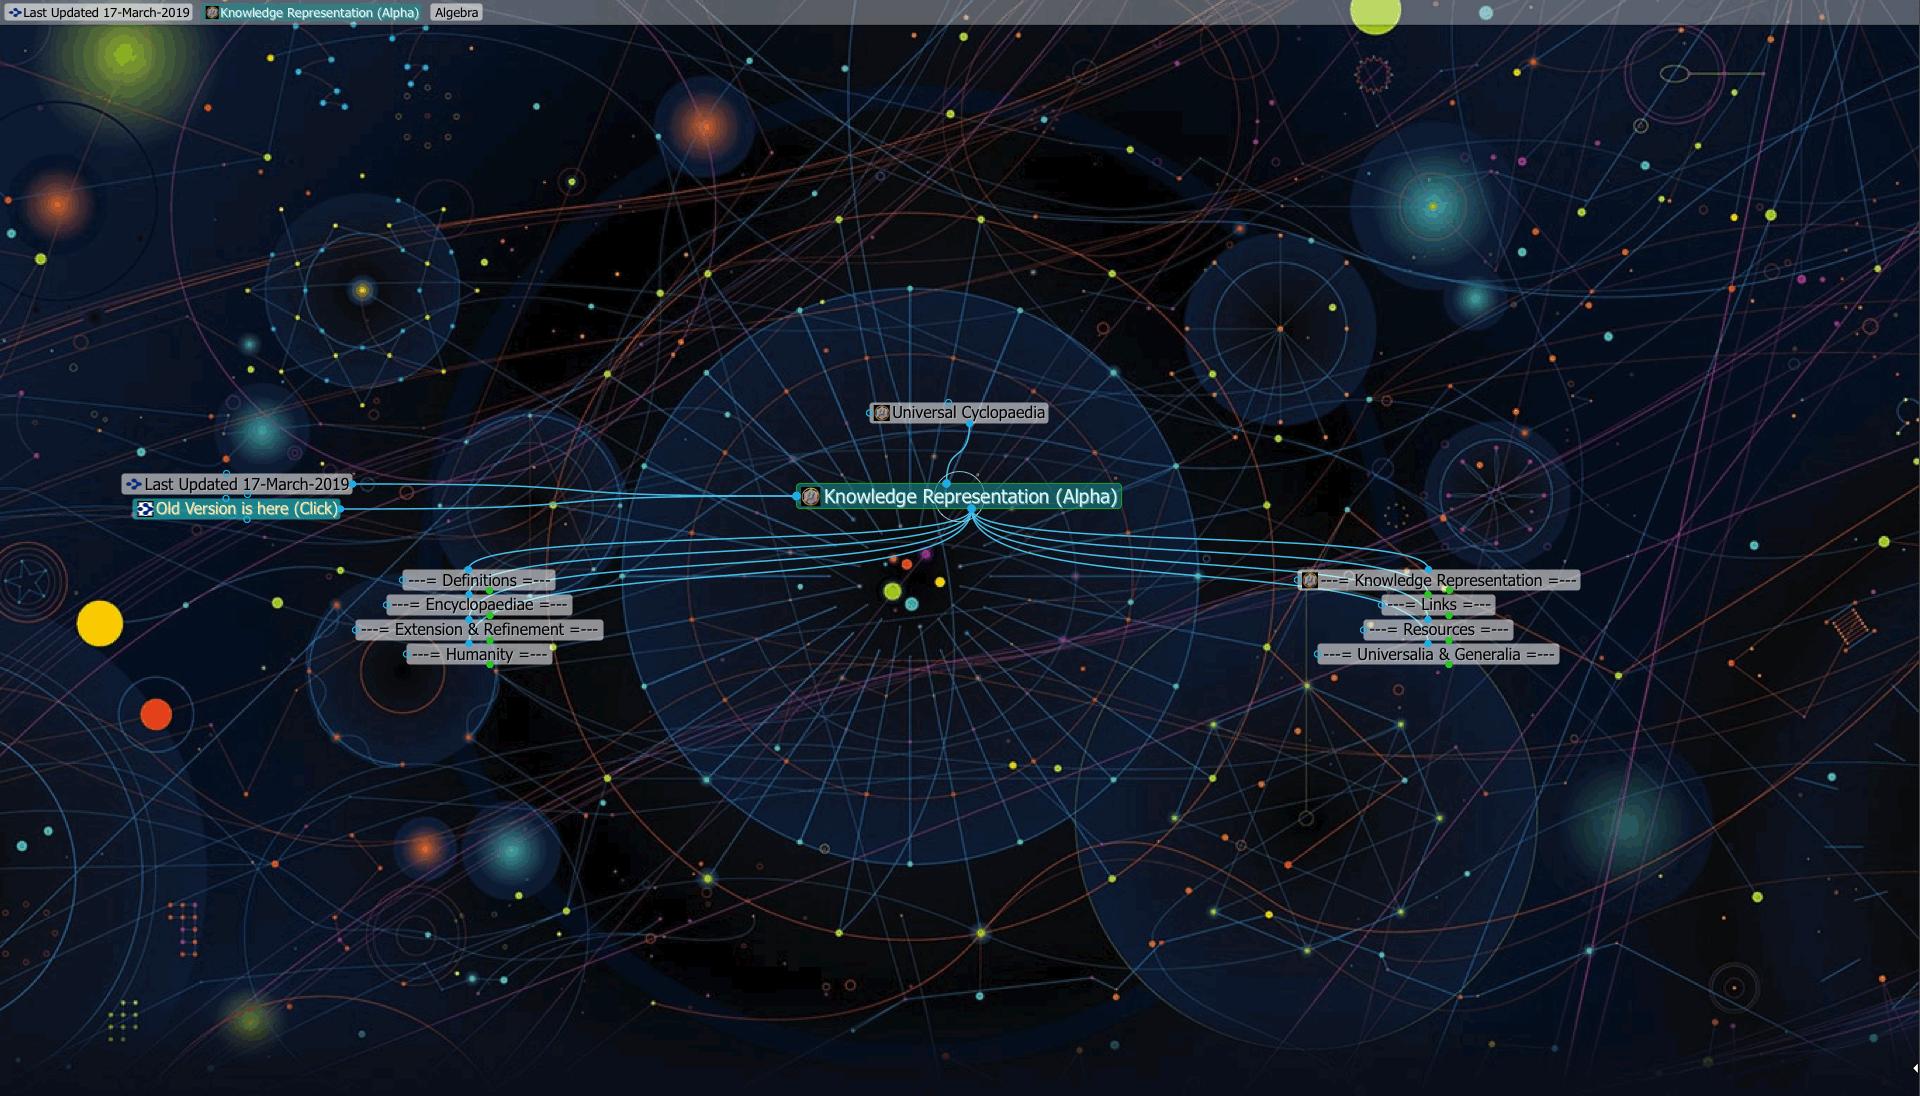Select the central Knowledge Representation (Alpha) node

958,497
